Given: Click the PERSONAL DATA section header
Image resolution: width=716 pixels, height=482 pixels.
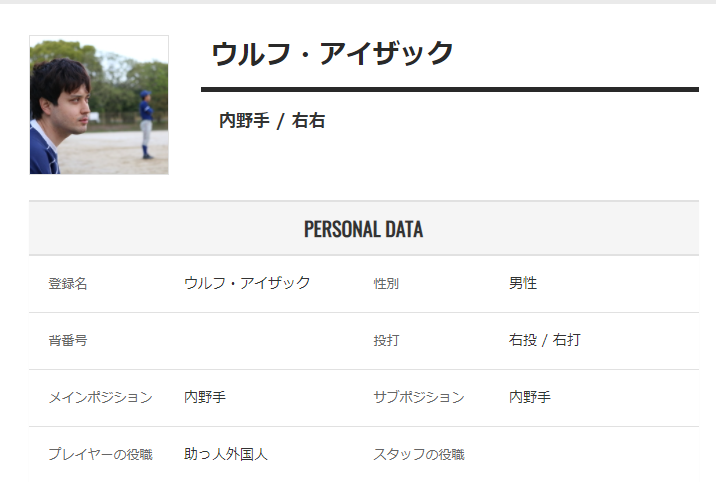Looking at the screenshot, I should tap(363, 229).
